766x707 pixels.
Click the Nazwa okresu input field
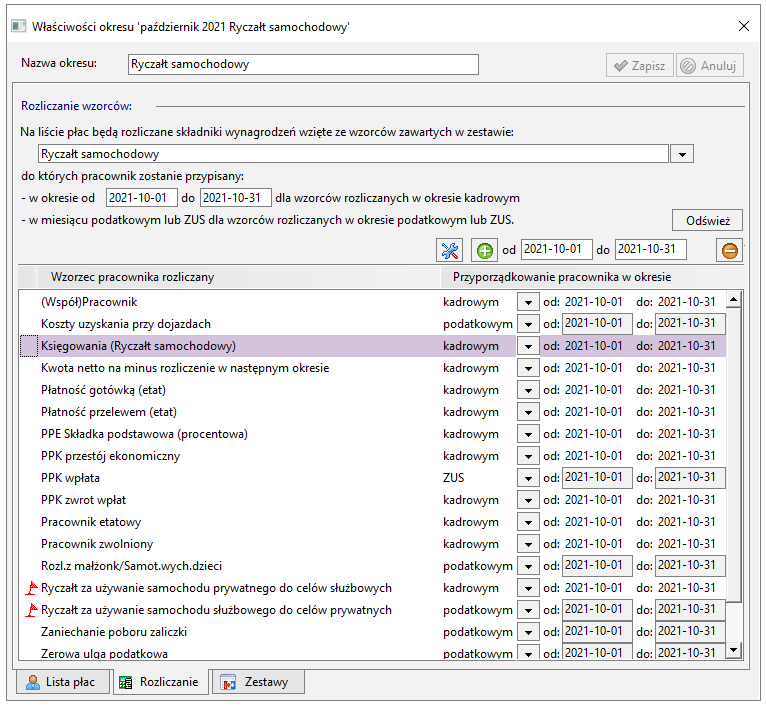coord(303,64)
